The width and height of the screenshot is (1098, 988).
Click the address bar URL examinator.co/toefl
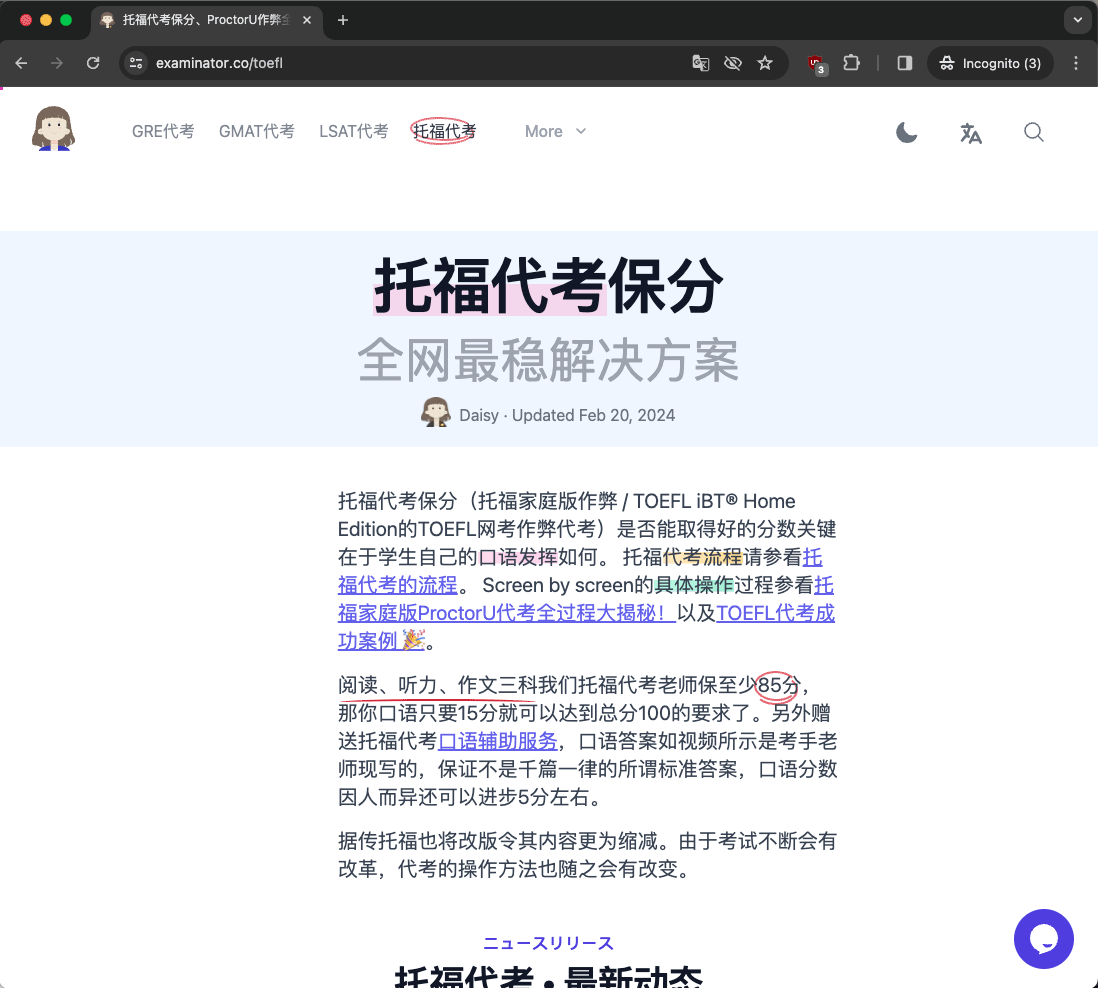(x=219, y=63)
